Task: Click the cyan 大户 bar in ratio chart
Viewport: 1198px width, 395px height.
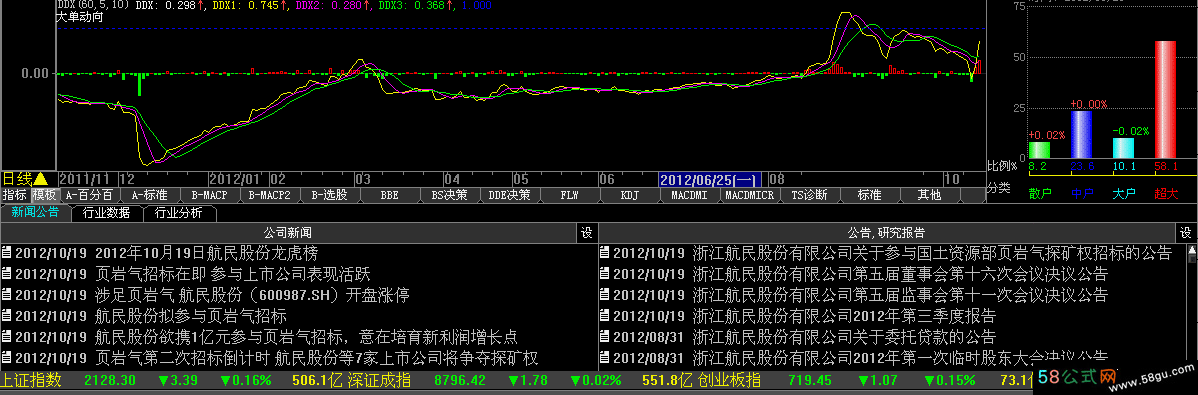Action: pyautogui.click(x=1123, y=147)
